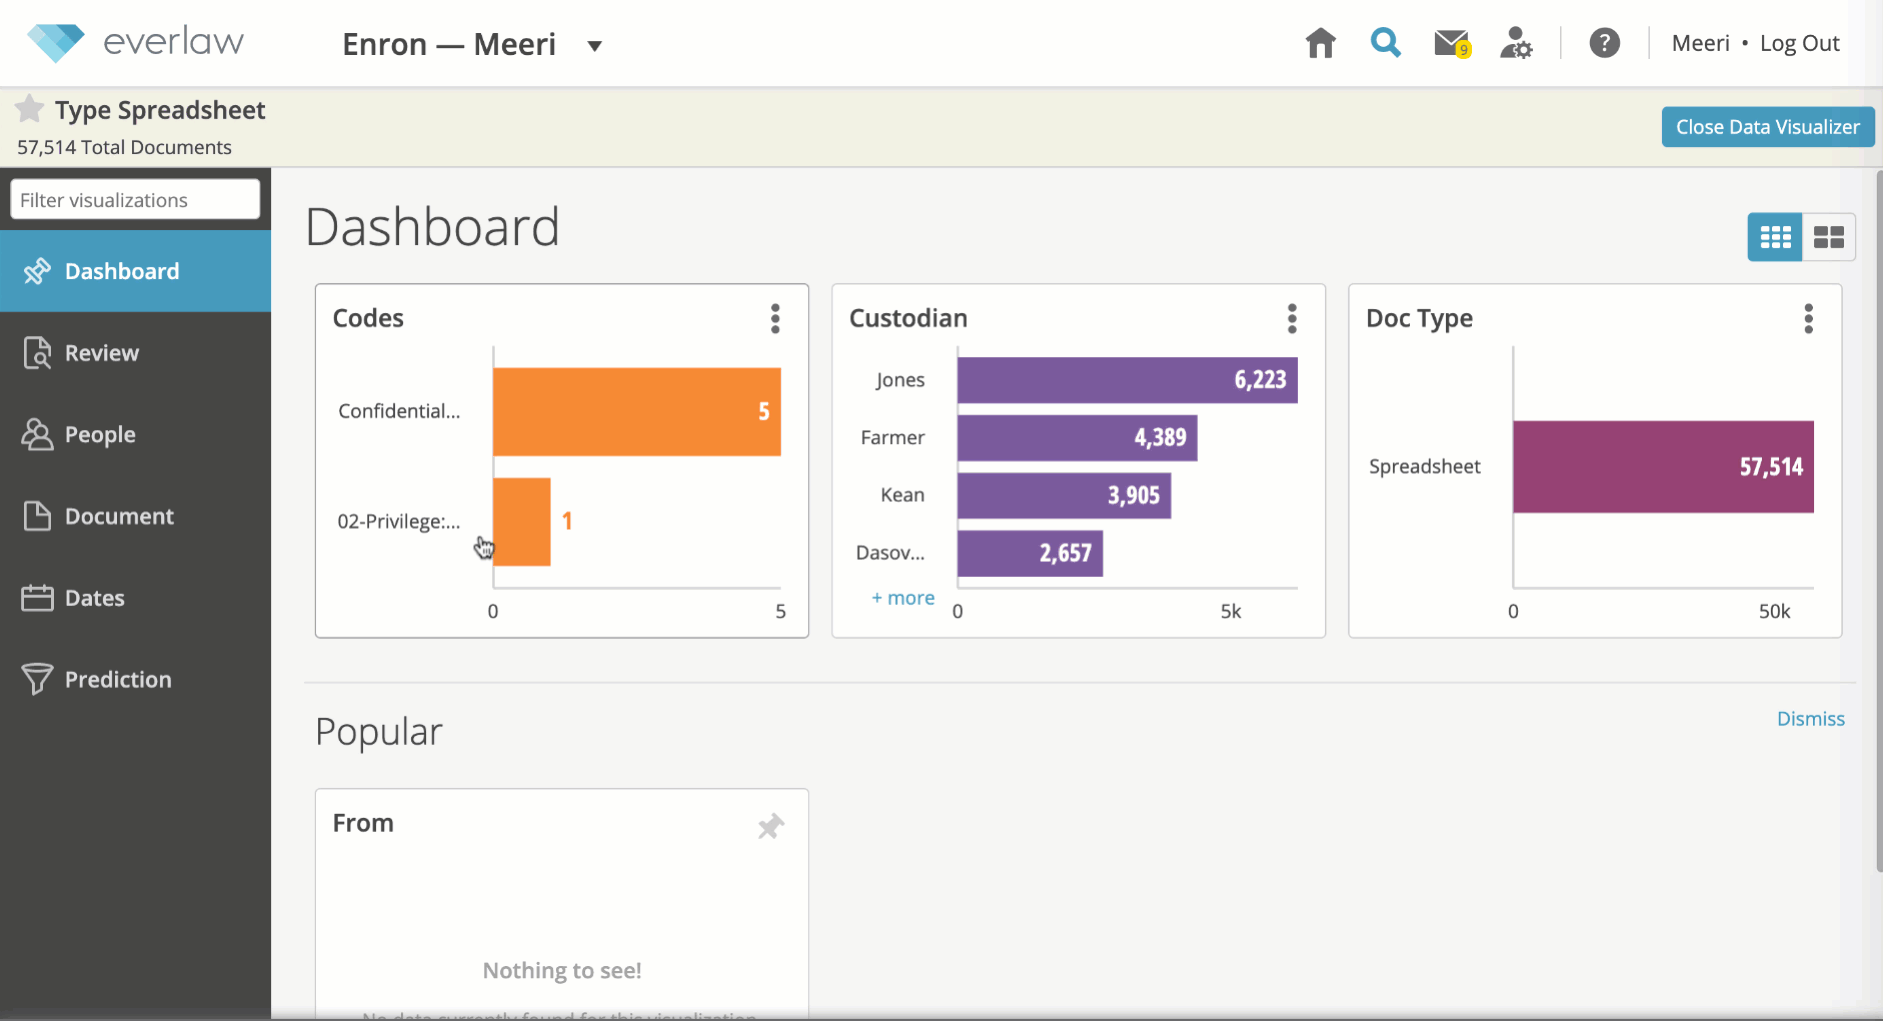The width and height of the screenshot is (1883, 1021).
Task: Open messages via the mail icon
Action: (1451, 42)
